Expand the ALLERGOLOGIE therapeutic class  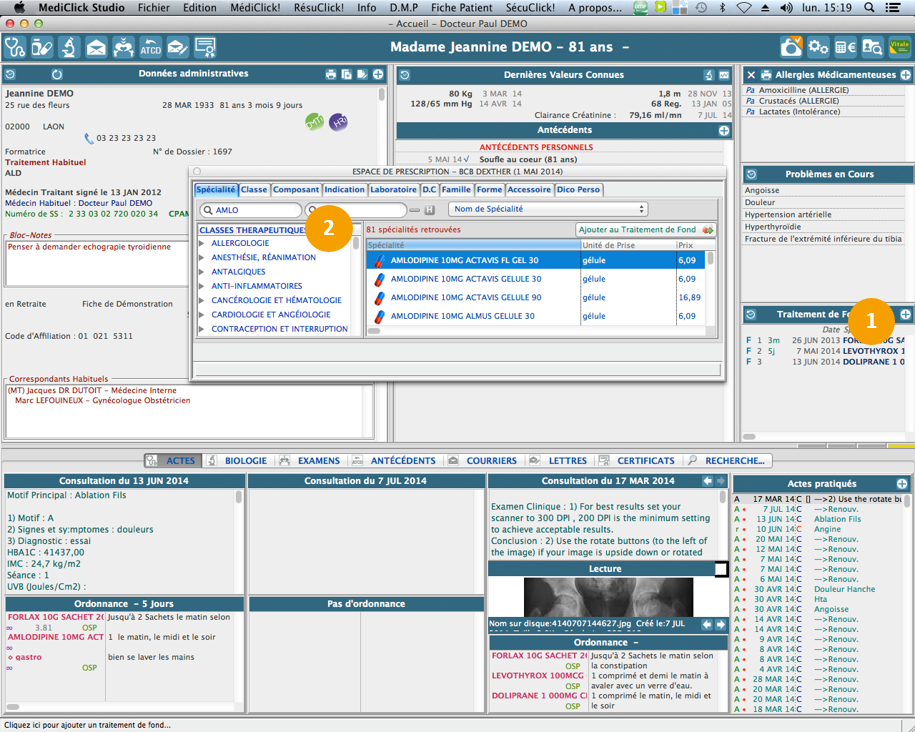click(x=203, y=244)
